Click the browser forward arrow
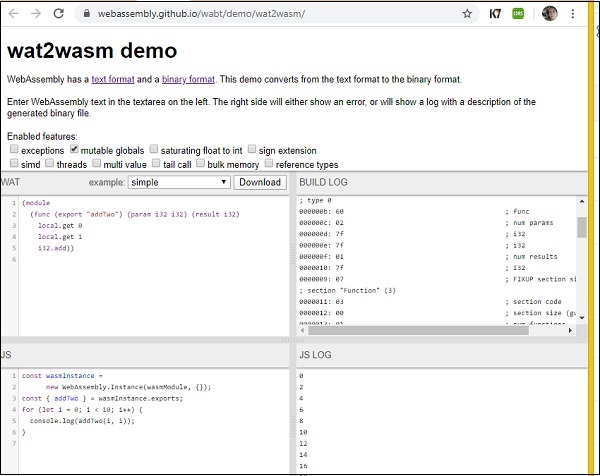Viewport: 600px width, 476px height. [x=36, y=14]
